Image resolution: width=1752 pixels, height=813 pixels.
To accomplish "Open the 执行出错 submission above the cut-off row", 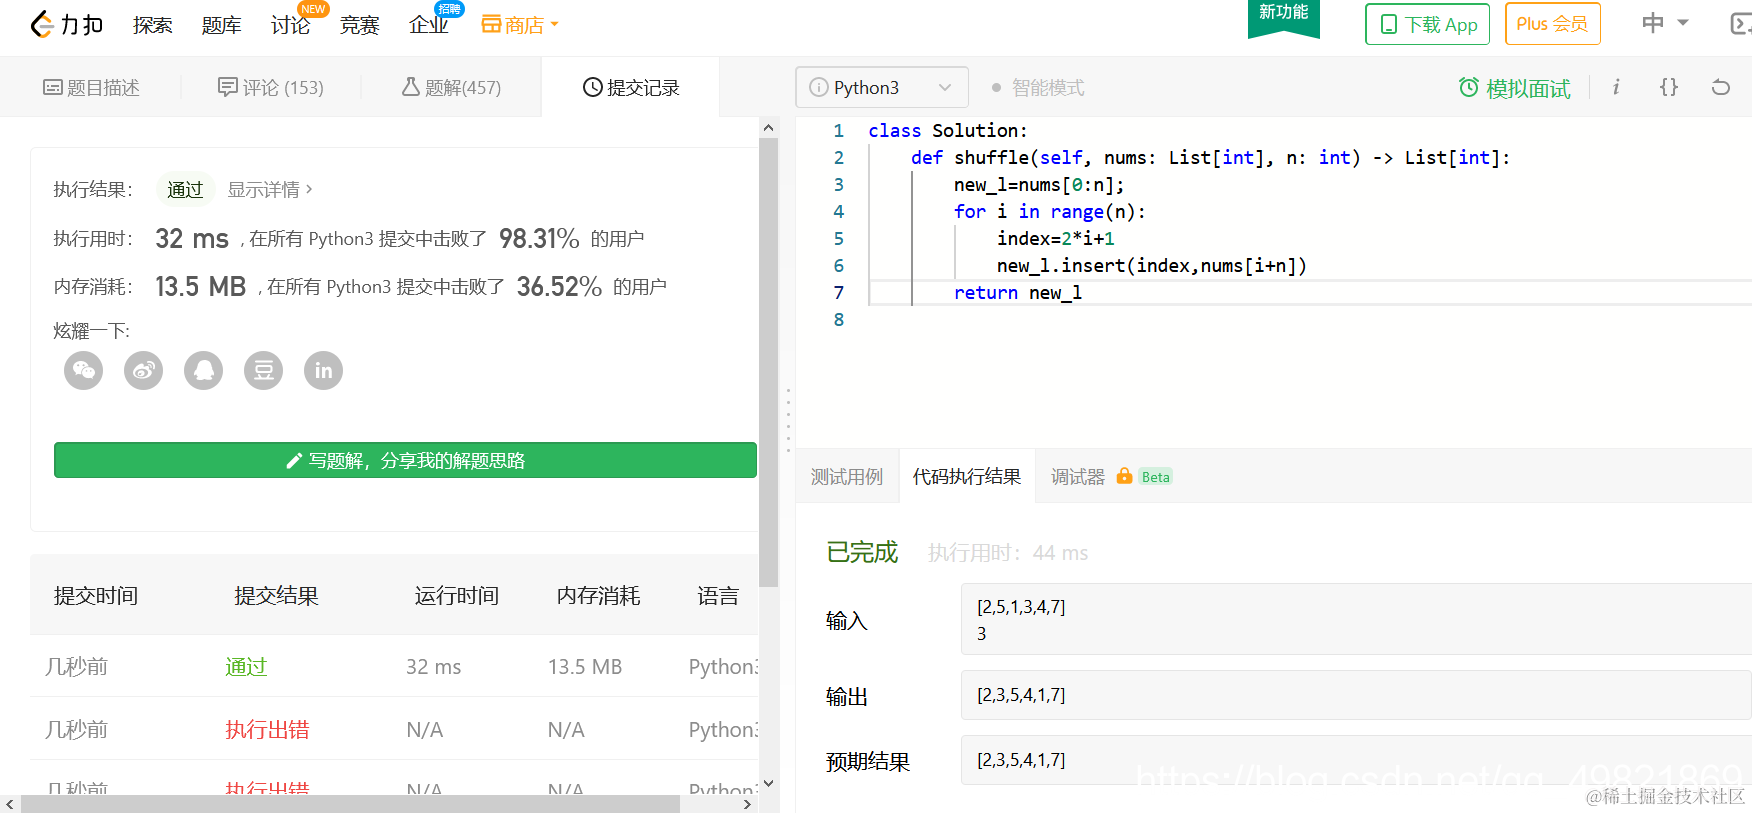I will click(267, 730).
